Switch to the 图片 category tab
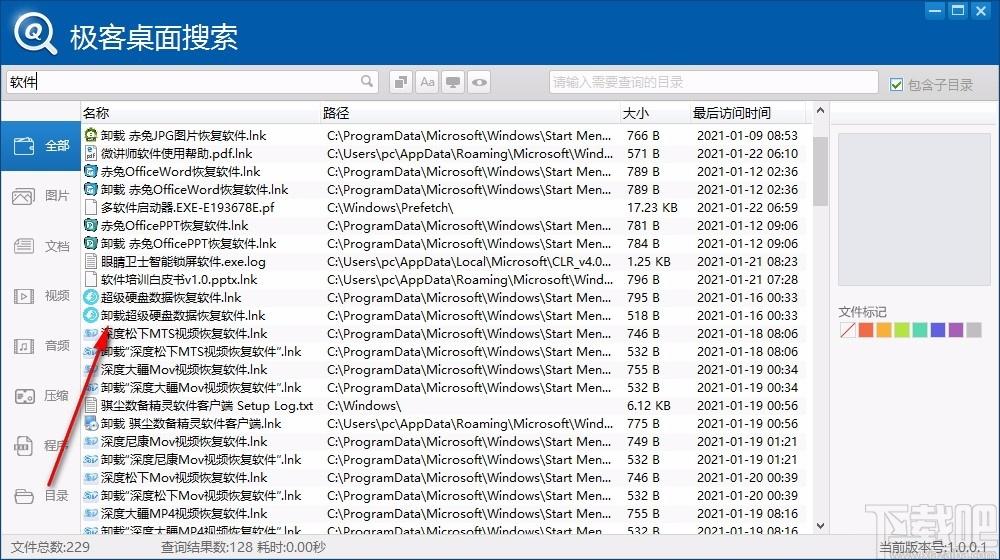This screenshot has width=1000, height=560. [x=41, y=196]
